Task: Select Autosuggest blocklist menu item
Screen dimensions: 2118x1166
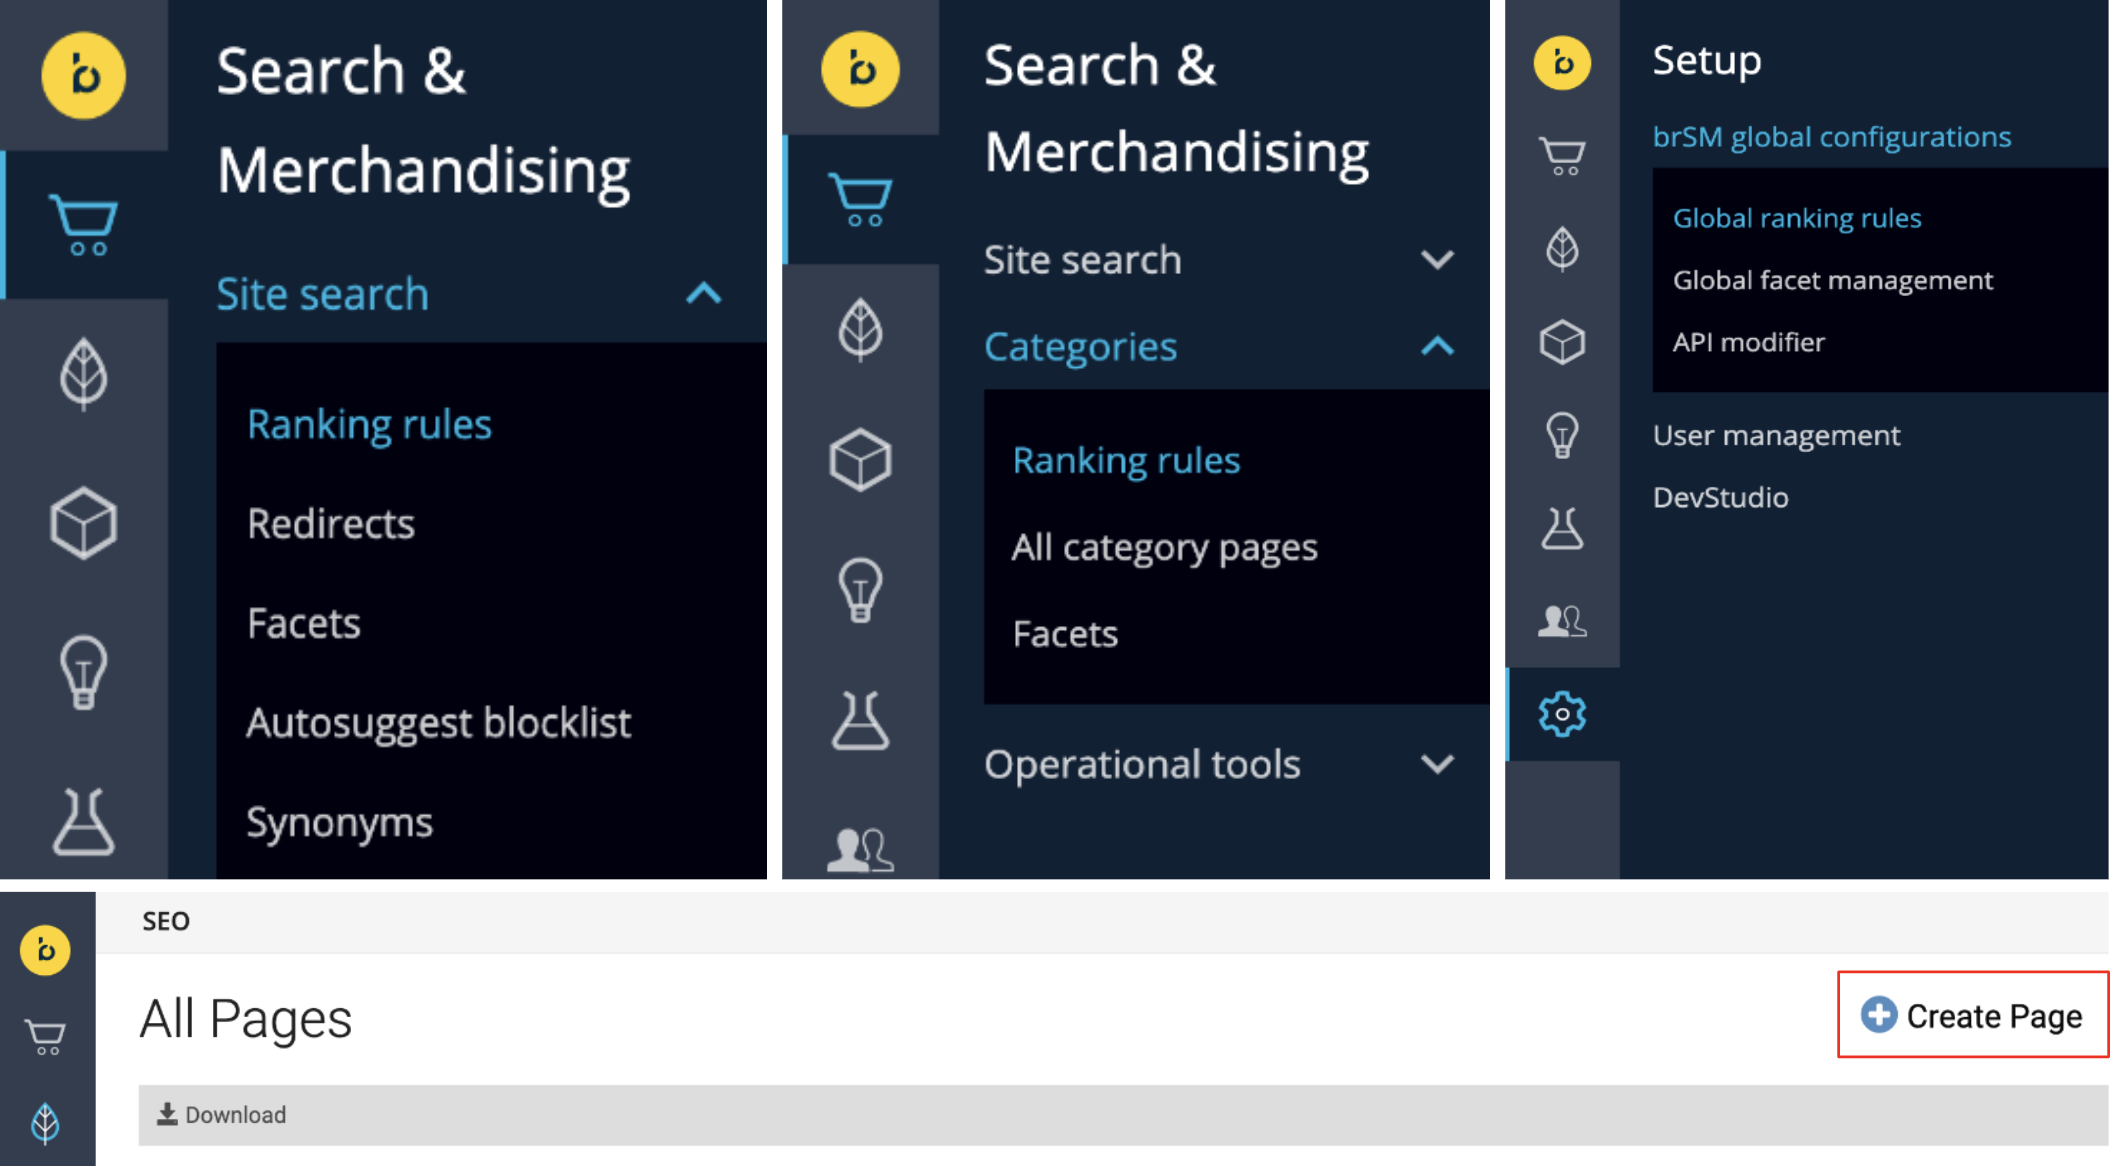Action: [438, 723]
